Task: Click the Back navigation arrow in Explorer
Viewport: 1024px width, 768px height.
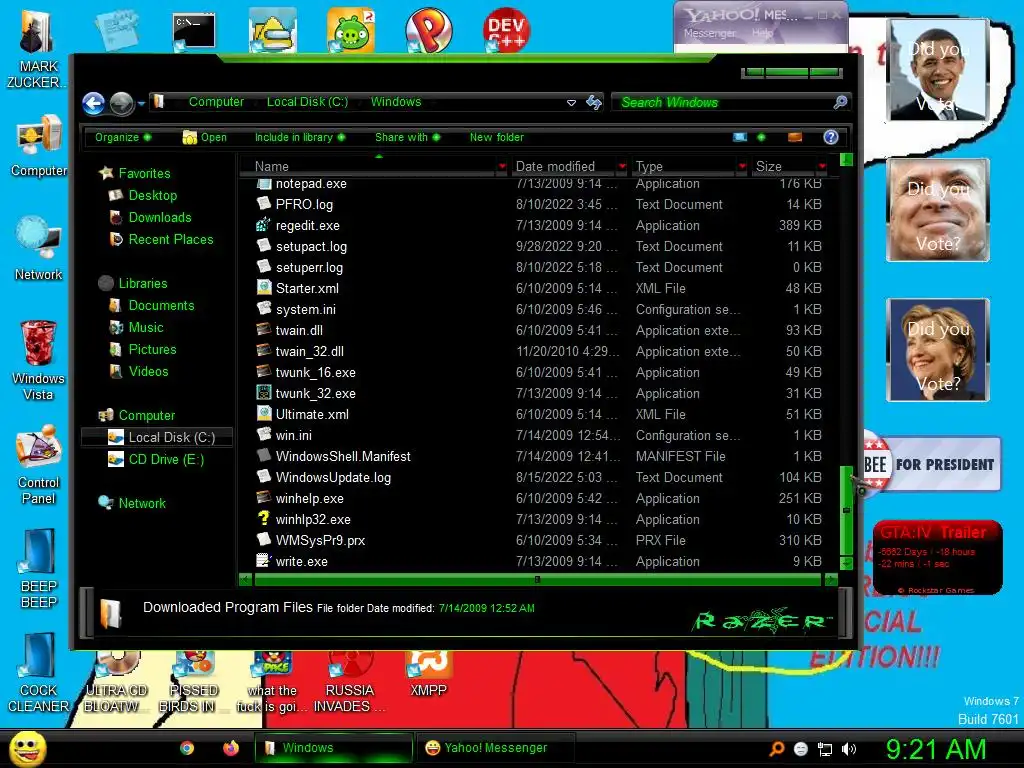Action: click(x=93, y=103)
